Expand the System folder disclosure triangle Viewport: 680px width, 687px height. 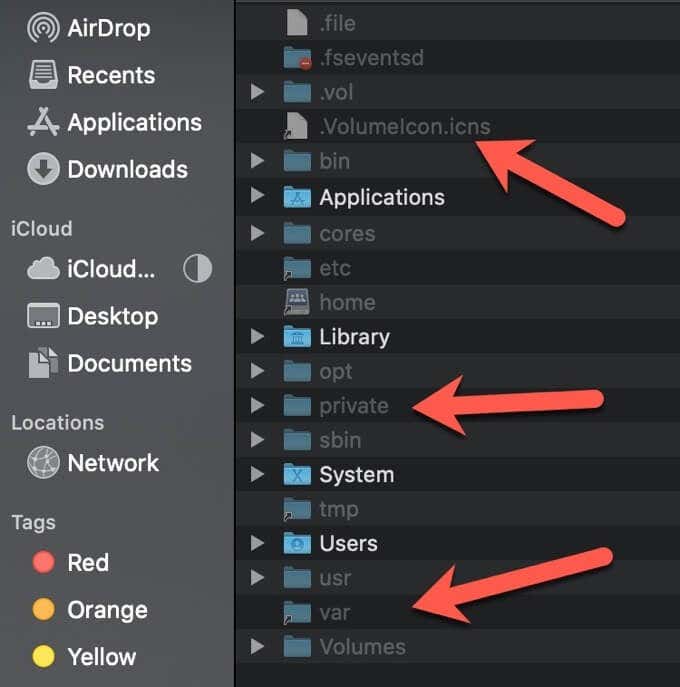(x=257, y=474)
